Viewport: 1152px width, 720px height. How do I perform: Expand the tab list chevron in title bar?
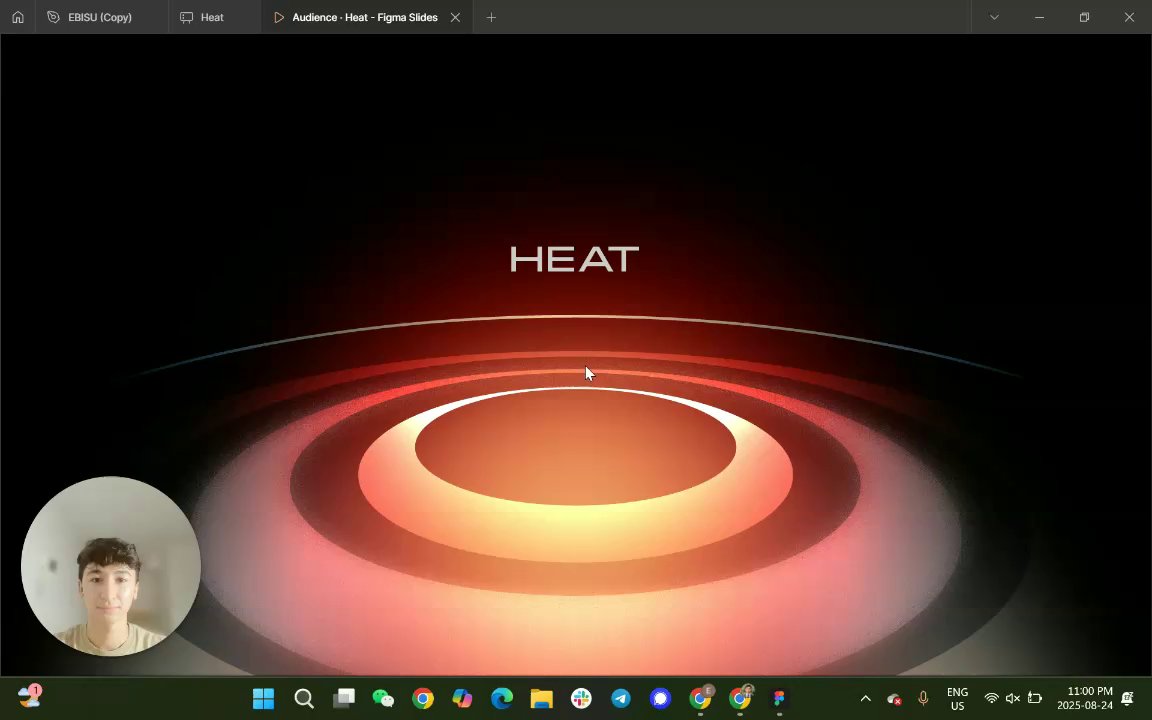coord(994,17)
